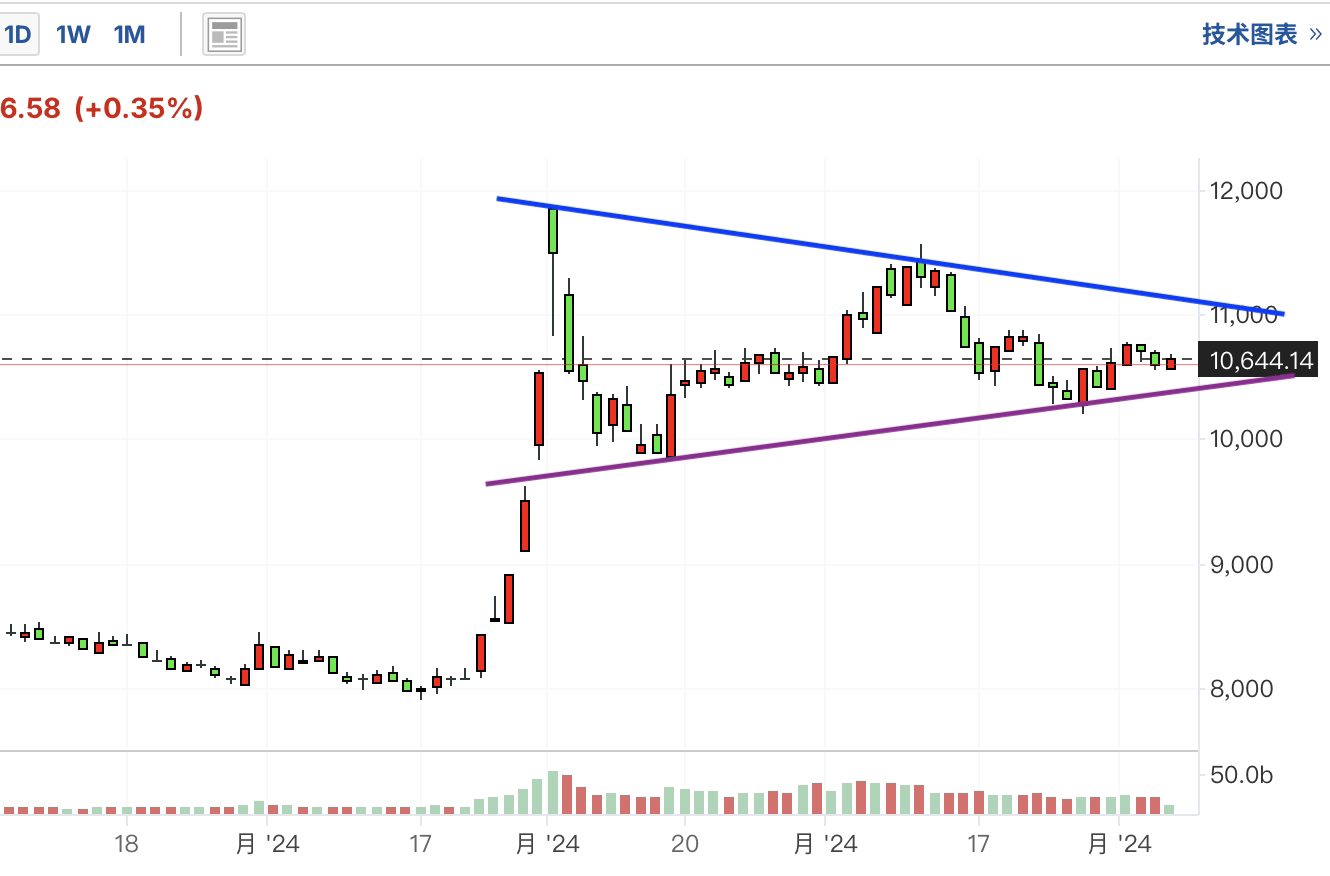1330x876 pixels.
Task: Open the chart layout icon
Action: [224, 36]
